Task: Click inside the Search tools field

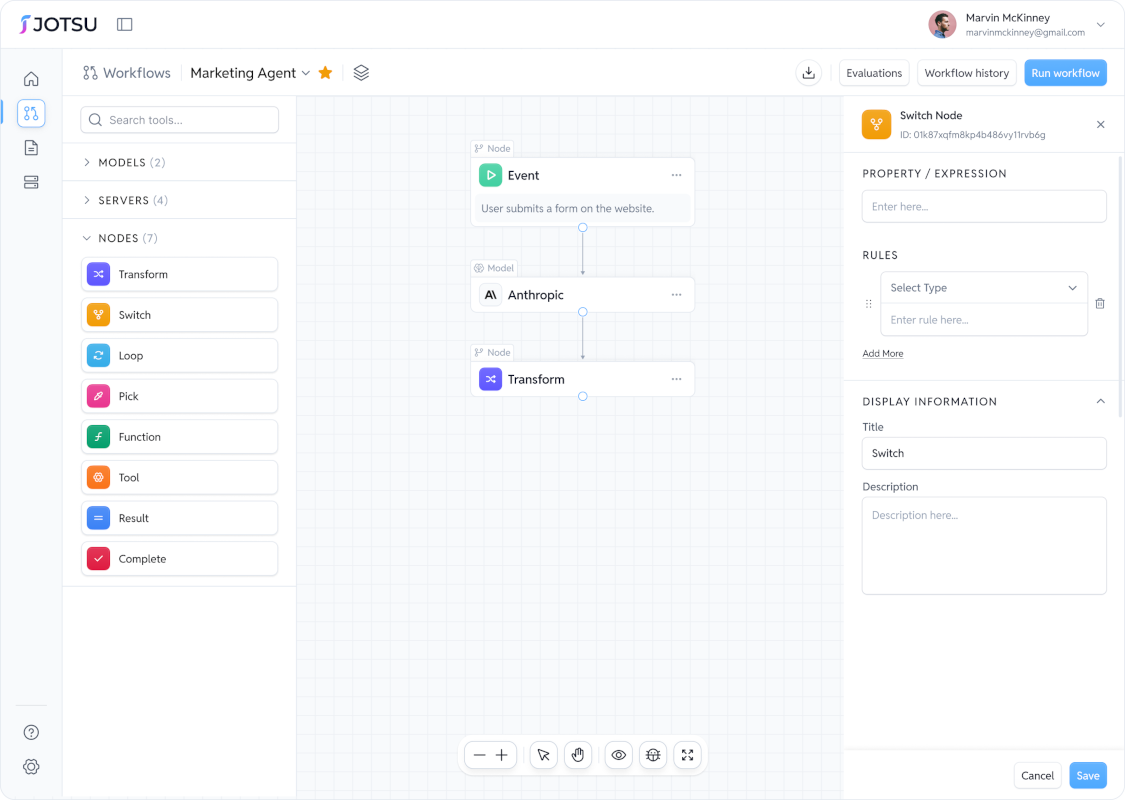Action: click(x=179, y=119)
